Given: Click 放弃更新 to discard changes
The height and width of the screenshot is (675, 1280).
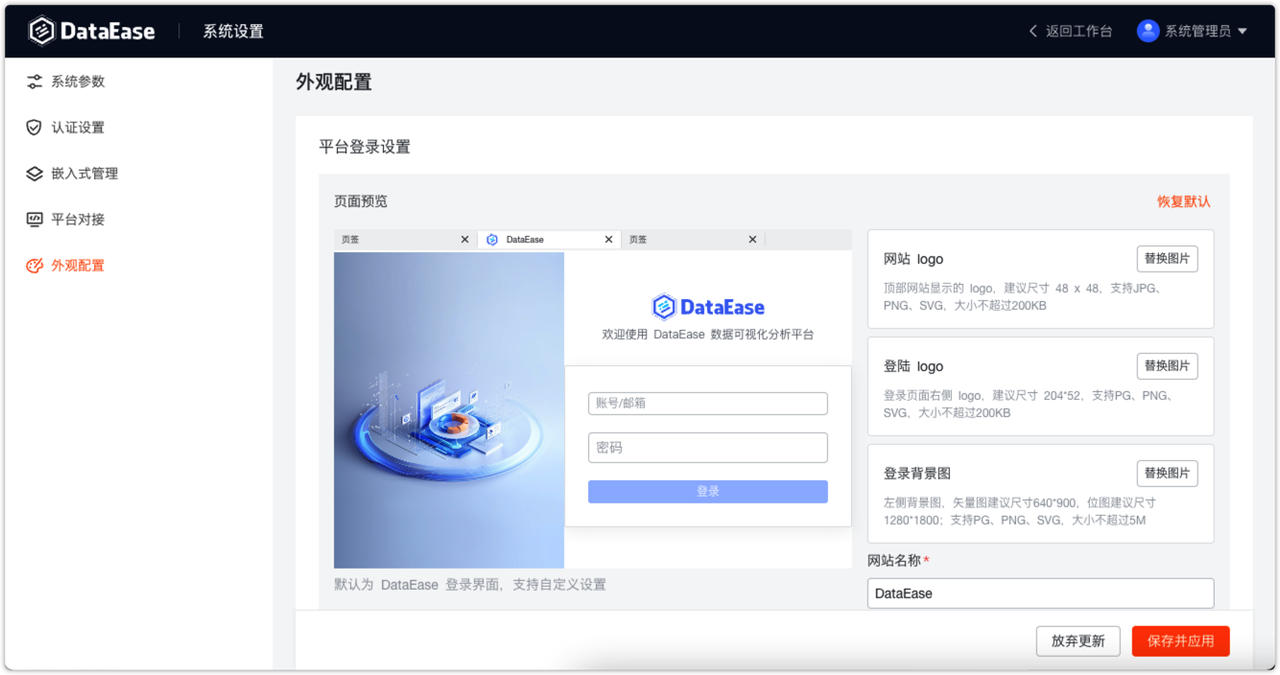Looking at the screenshot, I should pos(1078,641).
